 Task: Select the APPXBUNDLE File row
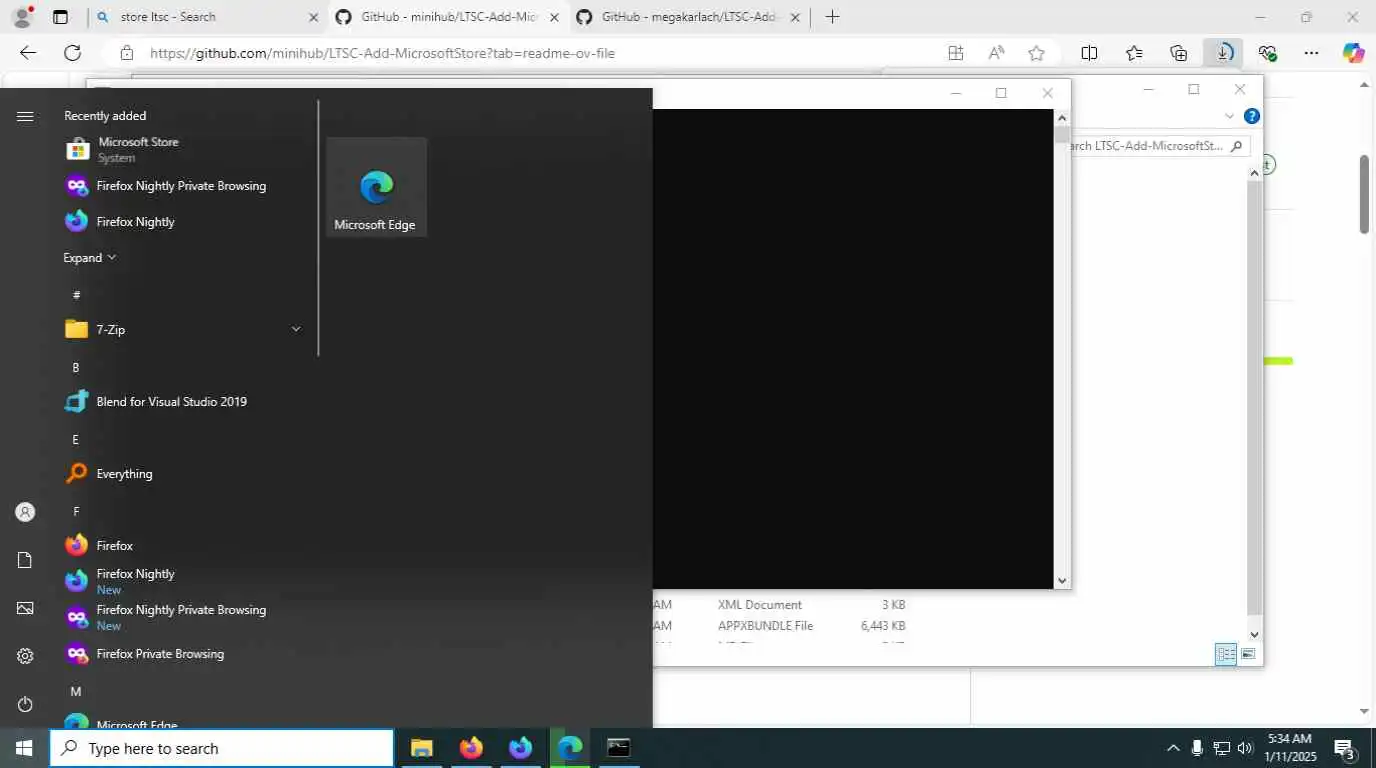(x=780, y=626)
